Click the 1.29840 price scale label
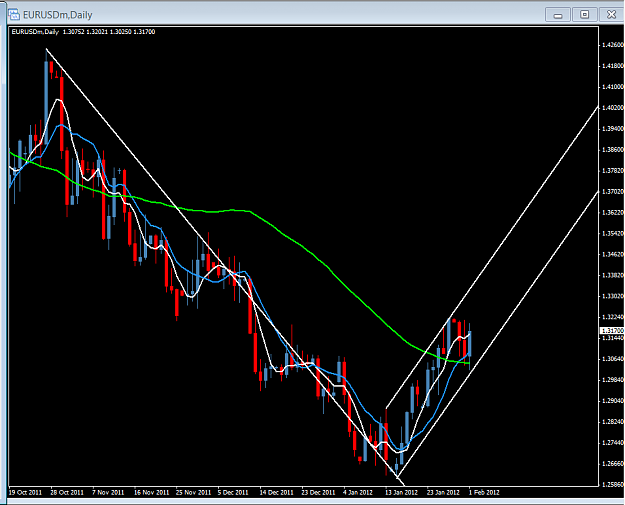This screenshot has height=505, width=625. click(613, 380)
